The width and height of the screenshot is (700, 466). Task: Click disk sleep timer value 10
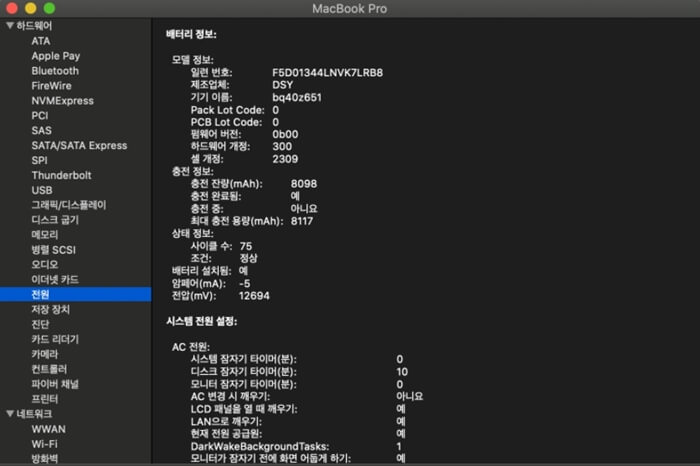click(402, 372)
